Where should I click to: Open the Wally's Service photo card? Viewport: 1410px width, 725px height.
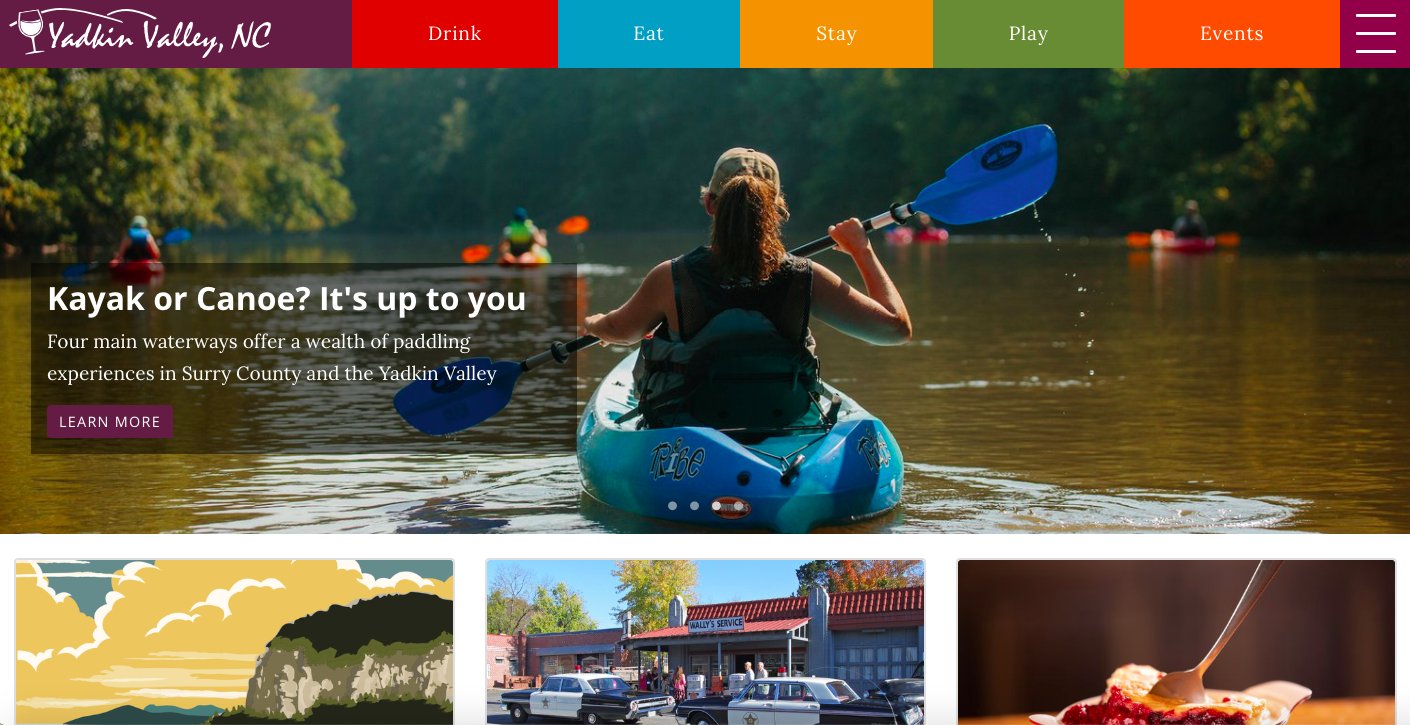(705, 642)
